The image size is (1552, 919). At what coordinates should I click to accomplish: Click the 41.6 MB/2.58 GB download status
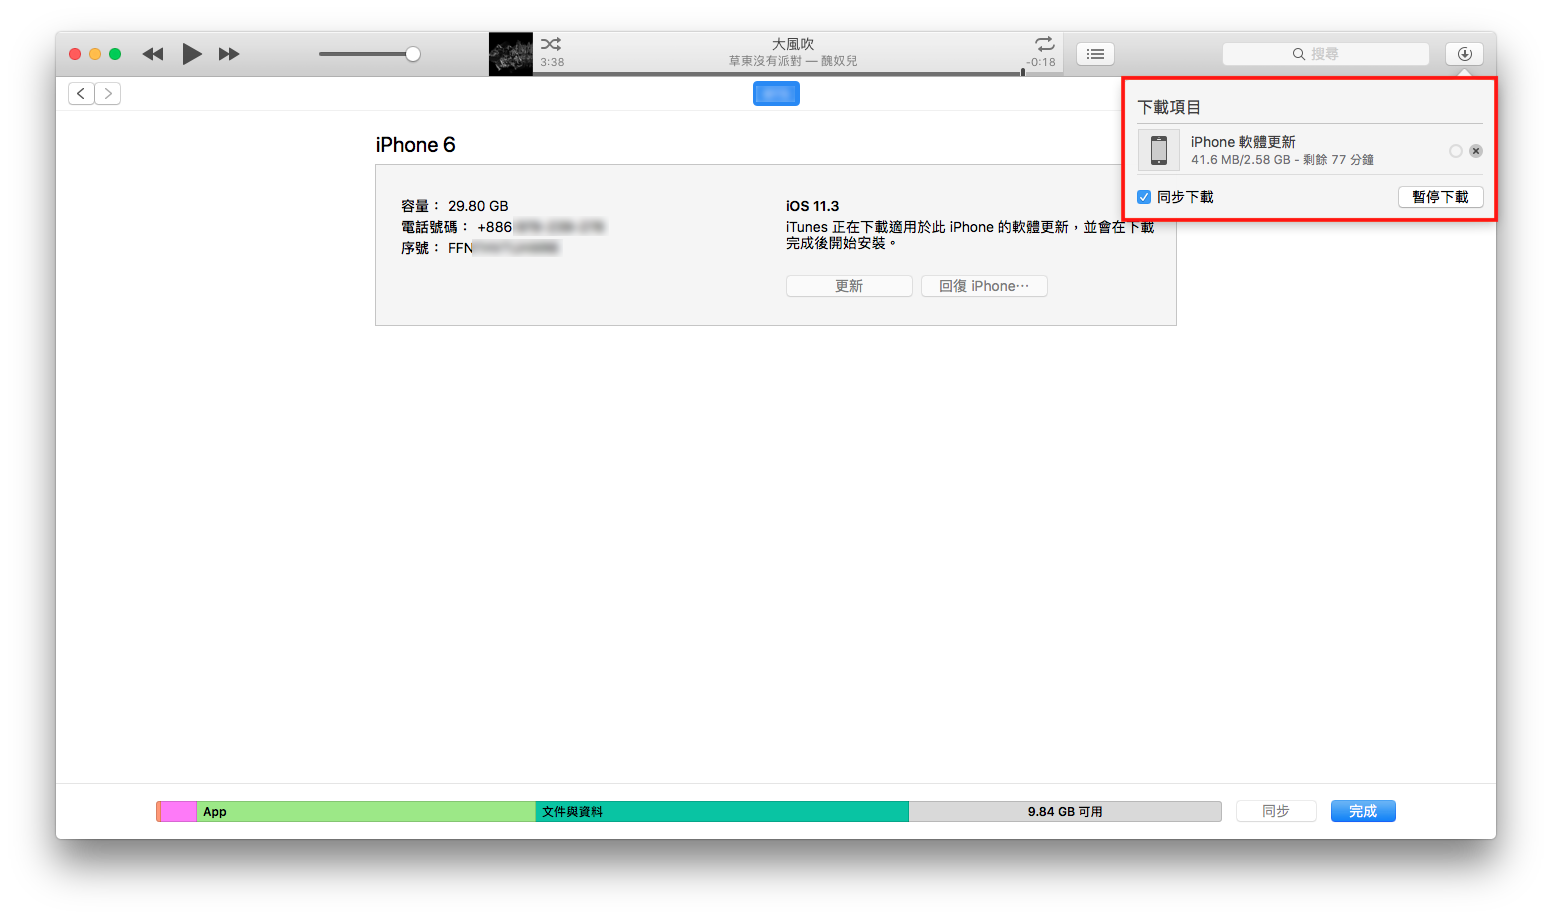tap(1282, 160)
